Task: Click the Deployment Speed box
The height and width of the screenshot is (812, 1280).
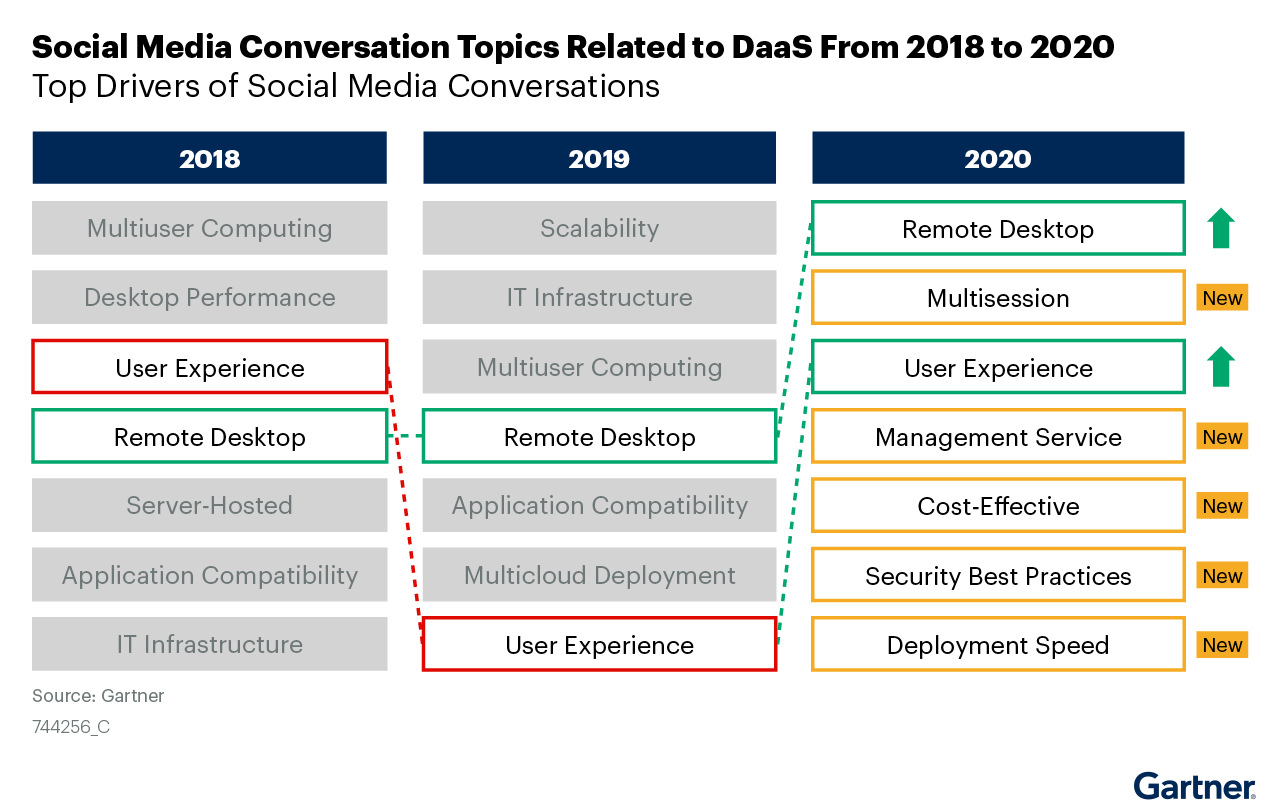Action: coord(998,644)
